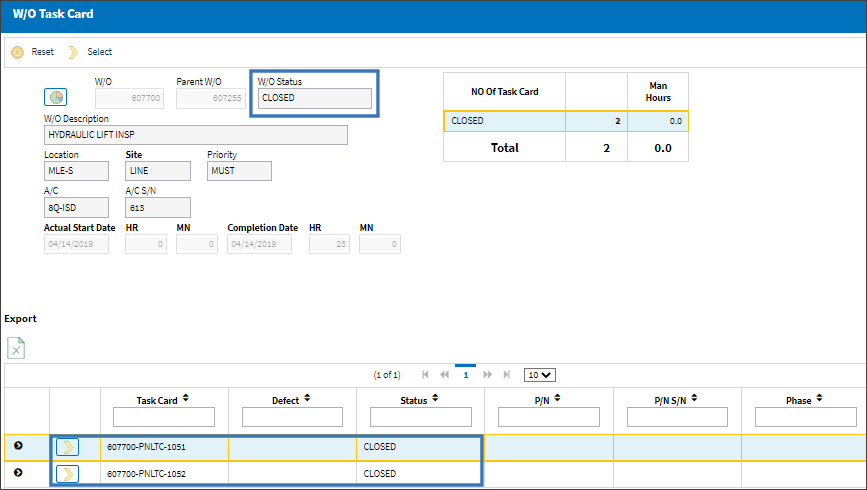This screenshot has width=867, height=490.
Task: Click the Select label in toolbar
Action: [x=100, y=51]
